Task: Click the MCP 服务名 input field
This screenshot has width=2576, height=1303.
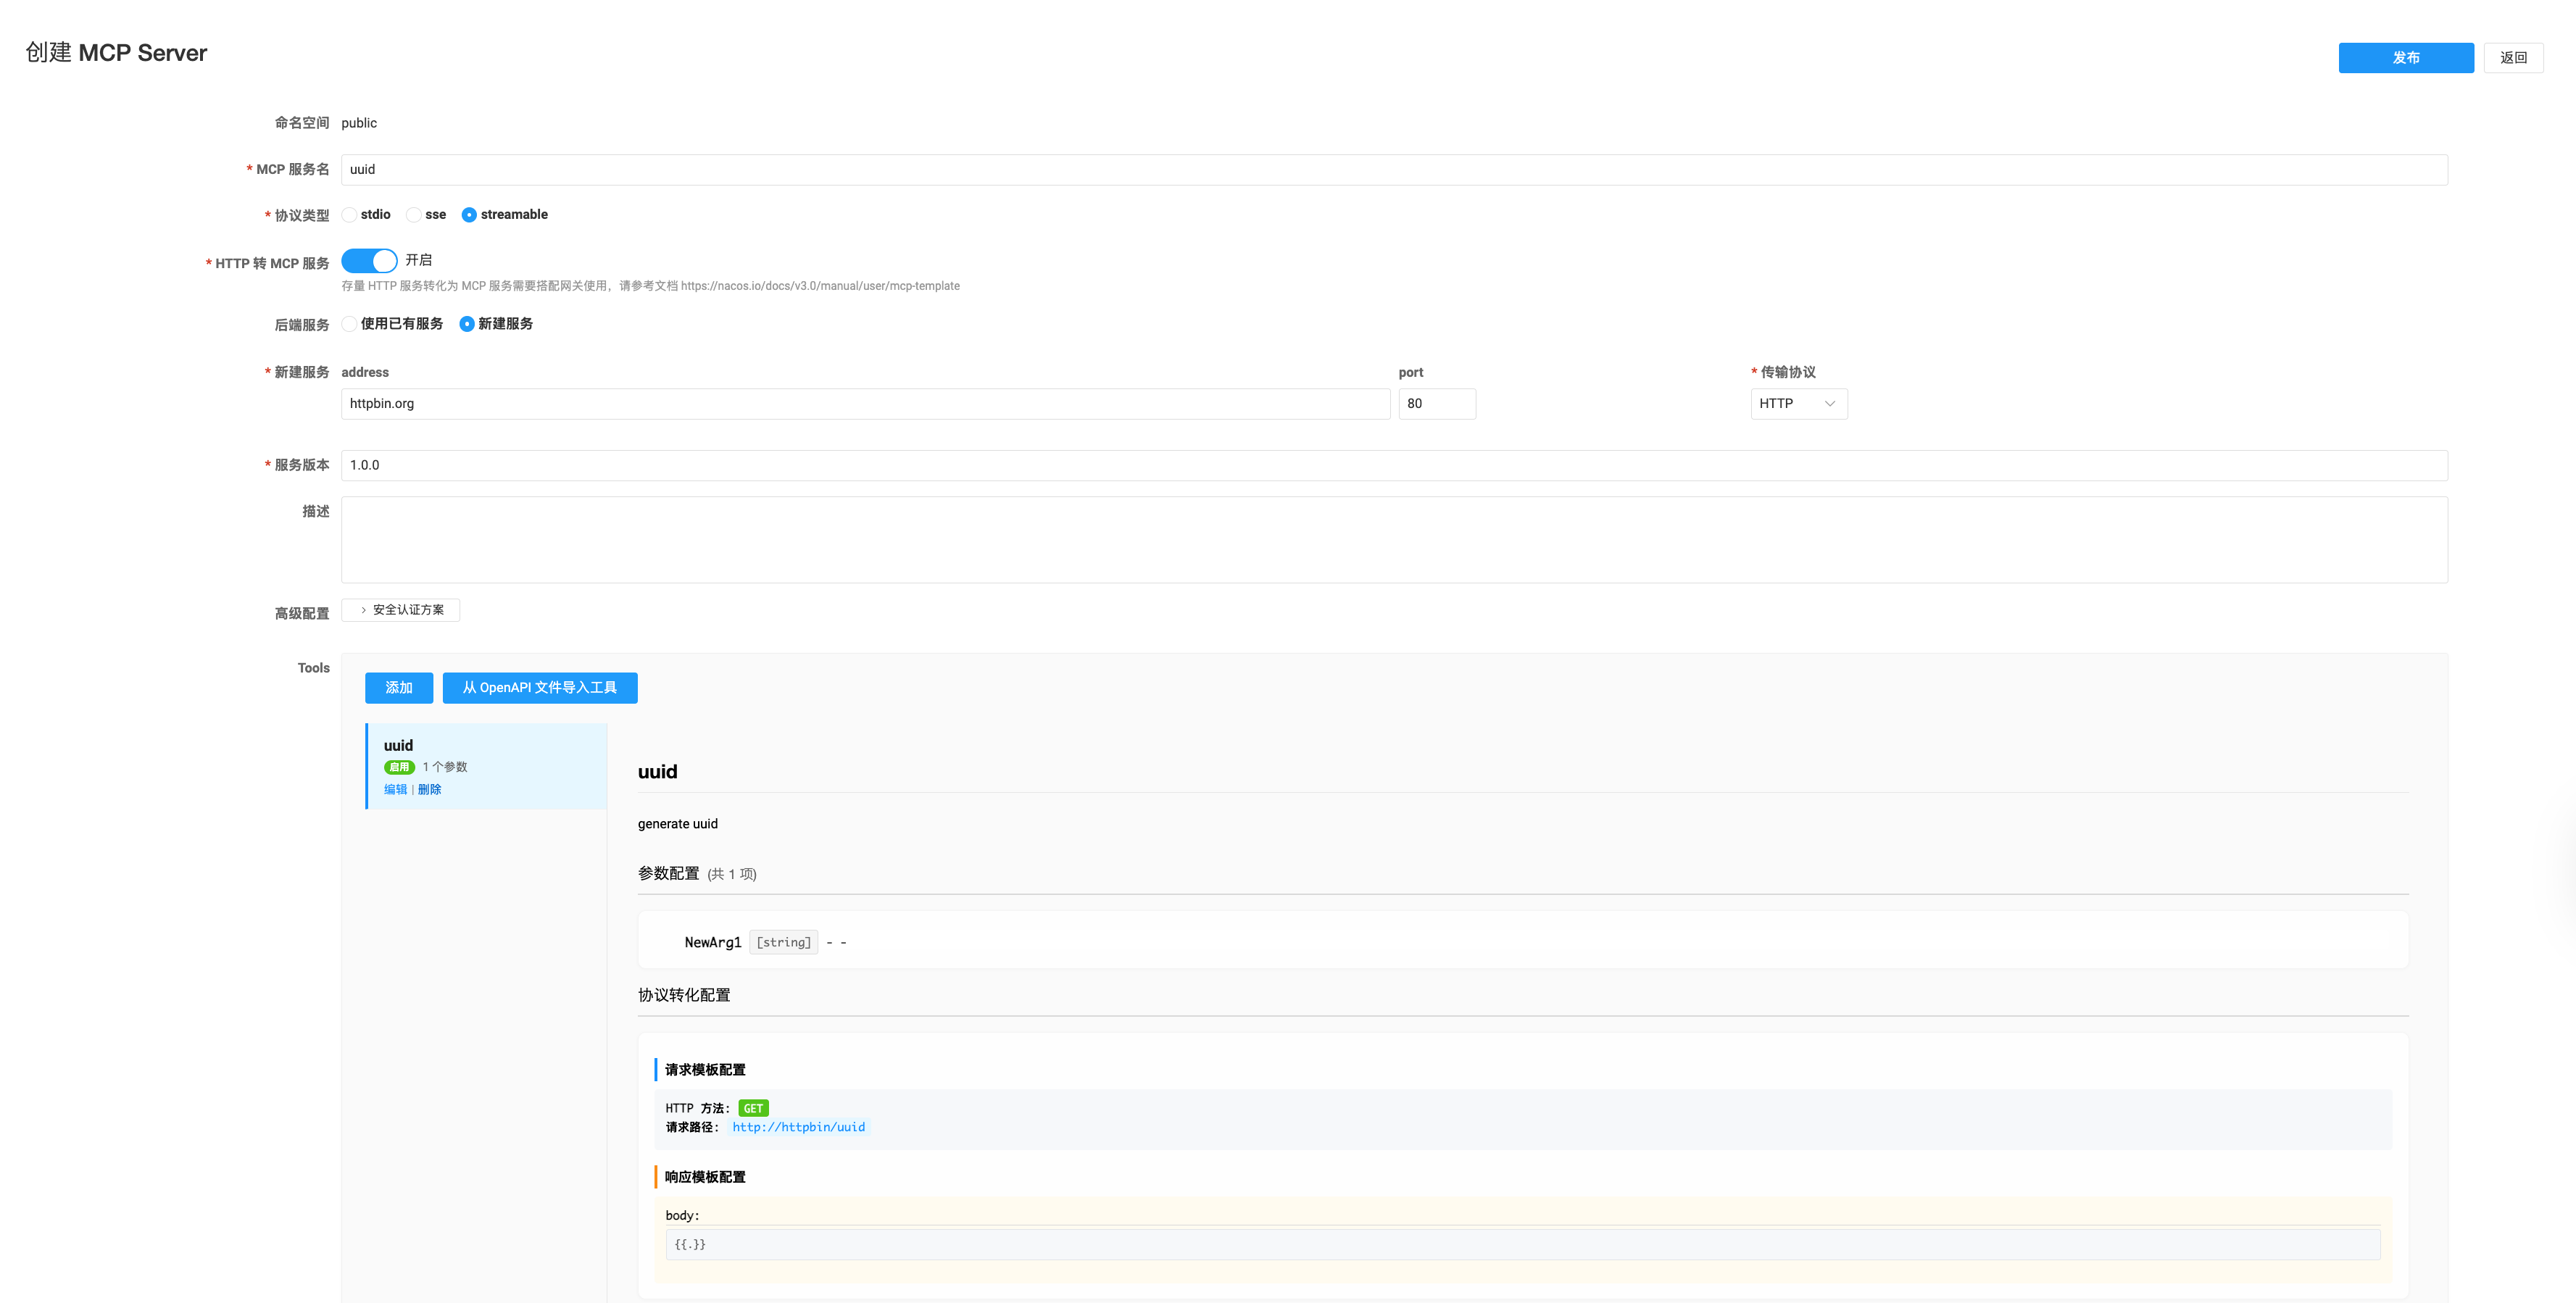Action: pos(1393,170)
